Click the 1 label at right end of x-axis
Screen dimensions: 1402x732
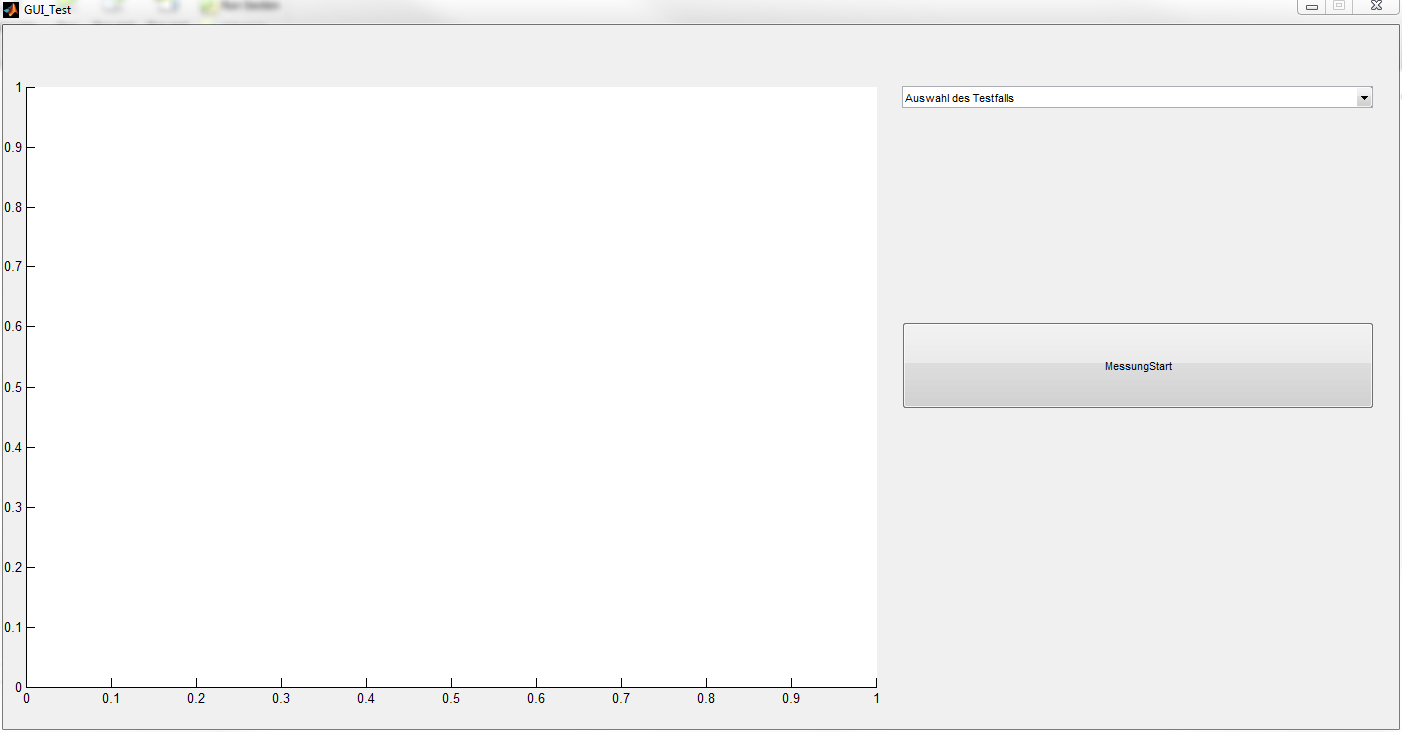[x=876, y=699]
